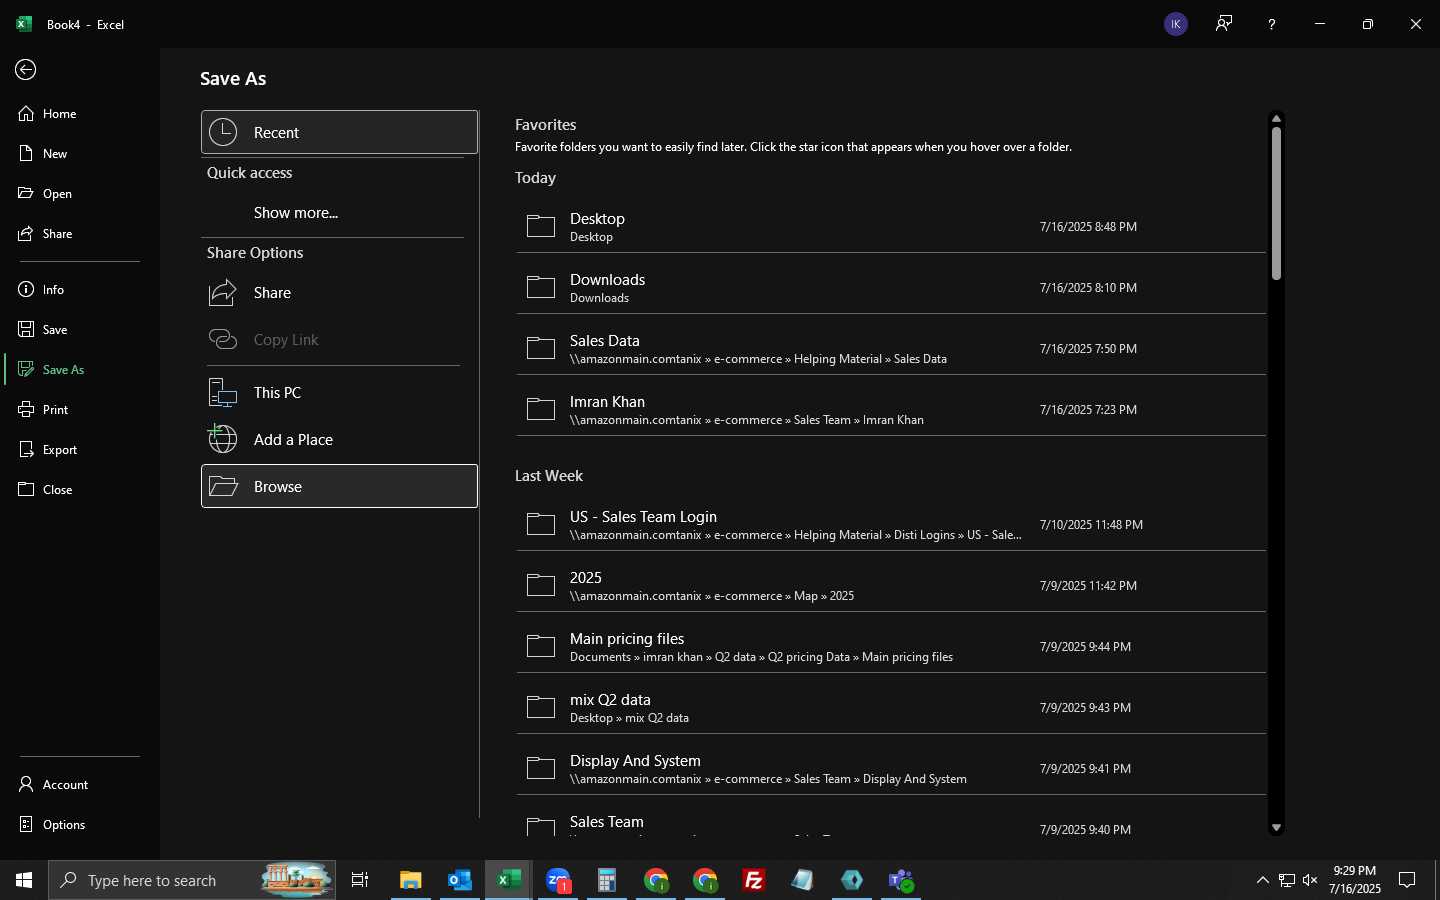Open the Desktop folder in Today list
The image size is (1440, 900).
(891, 227)
